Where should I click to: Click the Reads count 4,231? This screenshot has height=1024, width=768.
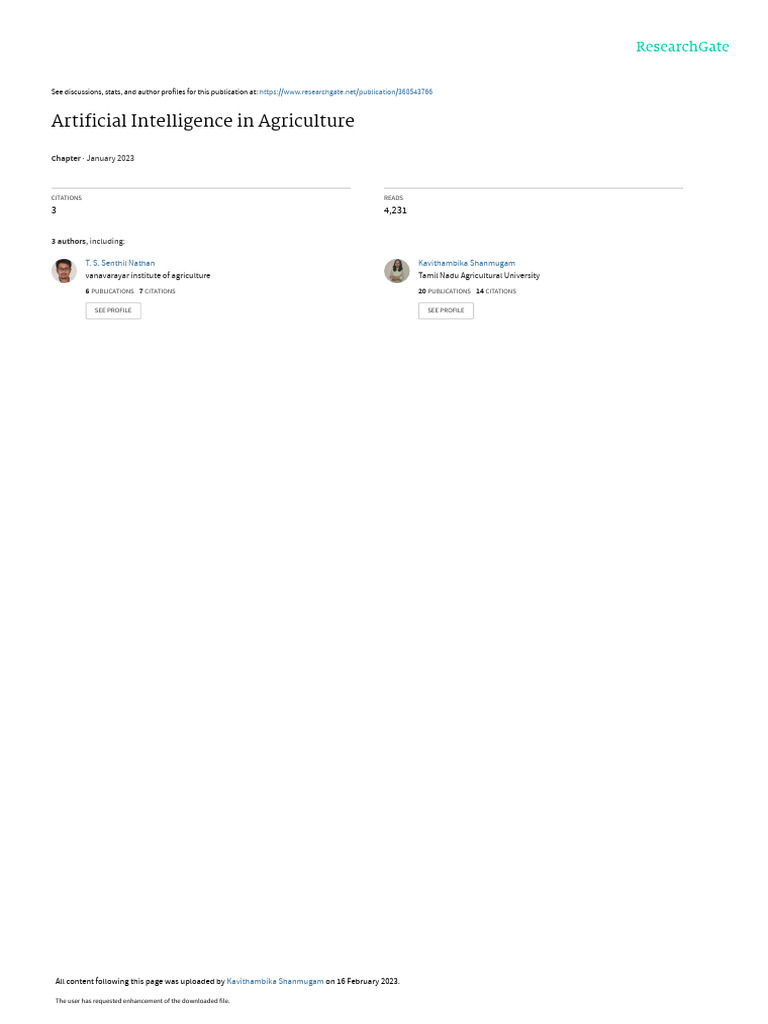coord(395,210)
